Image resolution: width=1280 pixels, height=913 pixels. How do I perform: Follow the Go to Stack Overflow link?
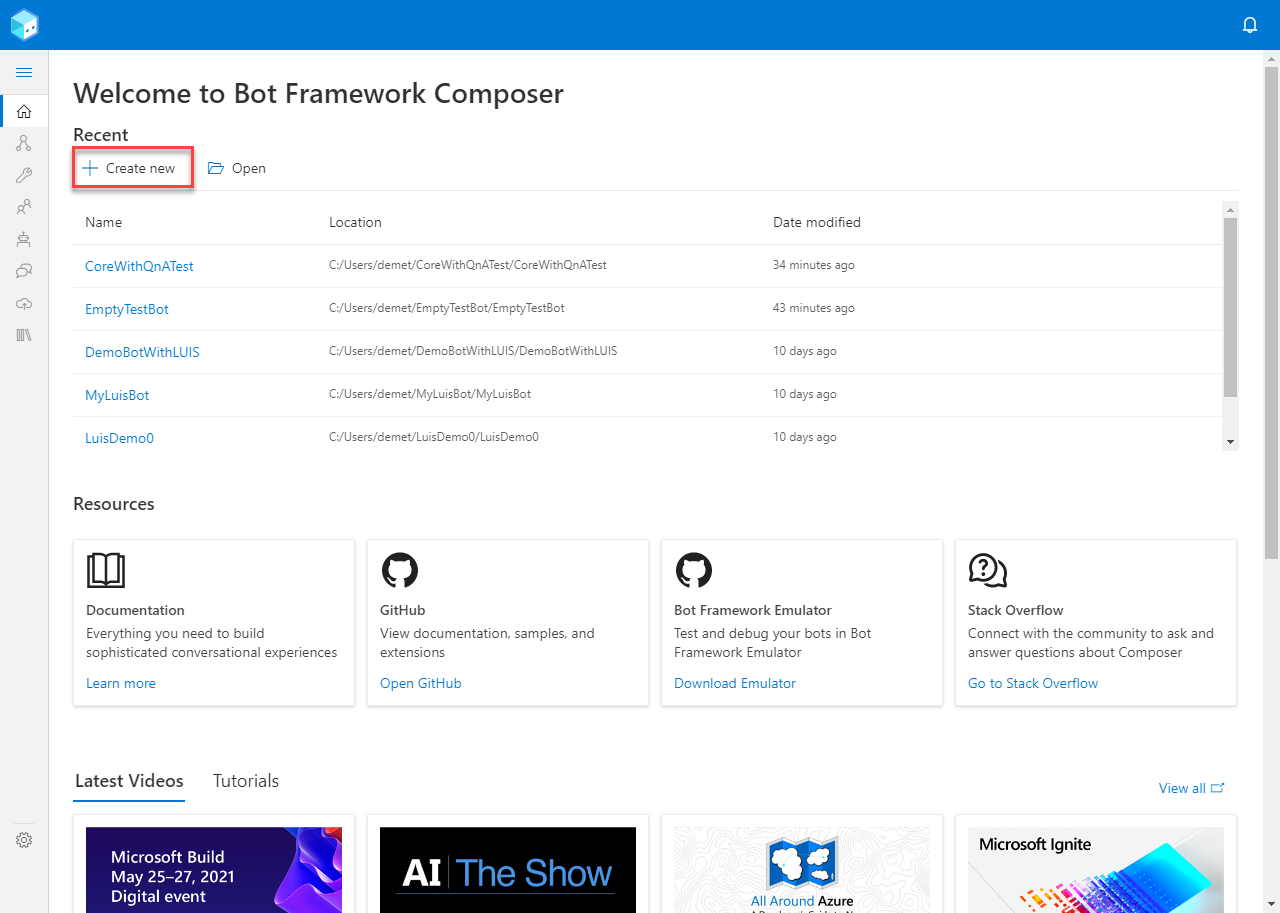1033,683
